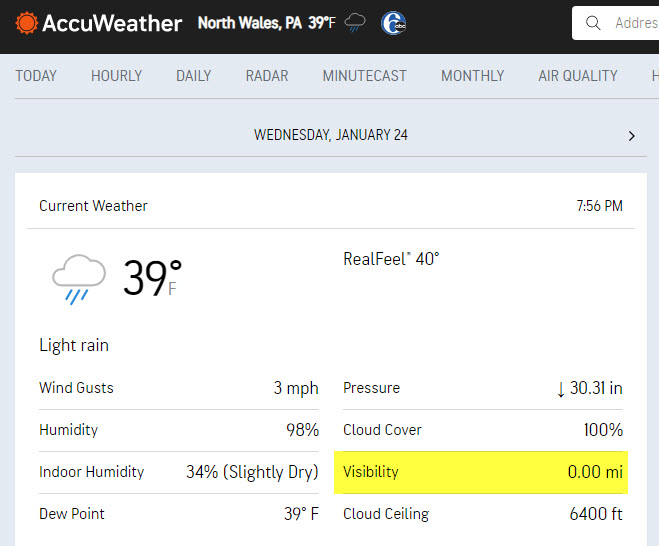Image resolution: width=659 pixels, height=546 pixels.
Task: Click the 0.00 mi visibility value
Action: pos(595,472)
